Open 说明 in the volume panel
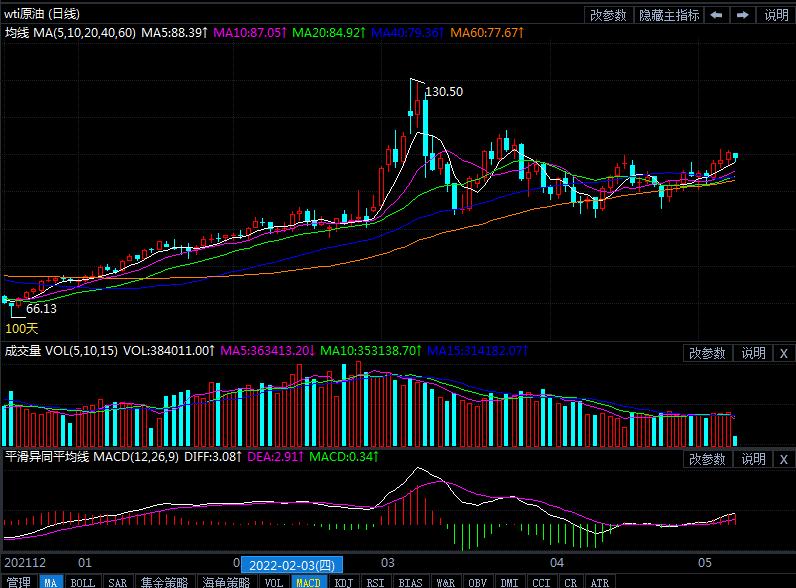 (752, 353)
